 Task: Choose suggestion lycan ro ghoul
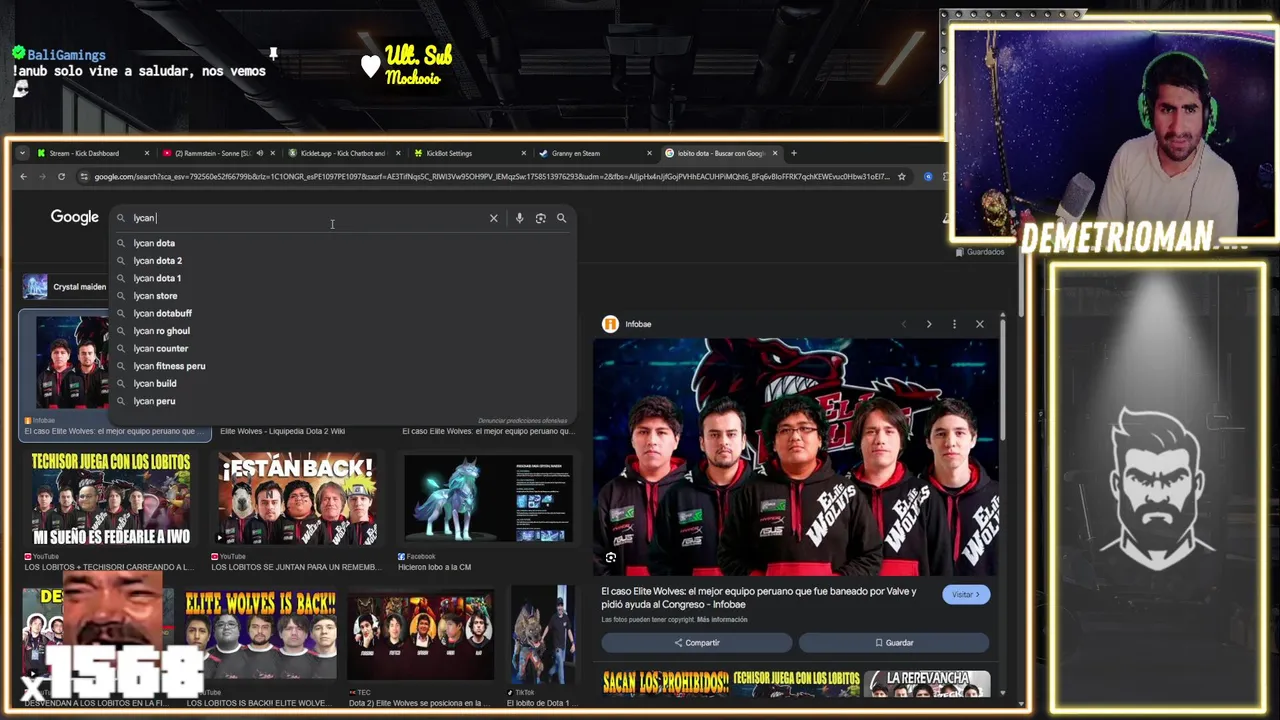pos(342,331)
